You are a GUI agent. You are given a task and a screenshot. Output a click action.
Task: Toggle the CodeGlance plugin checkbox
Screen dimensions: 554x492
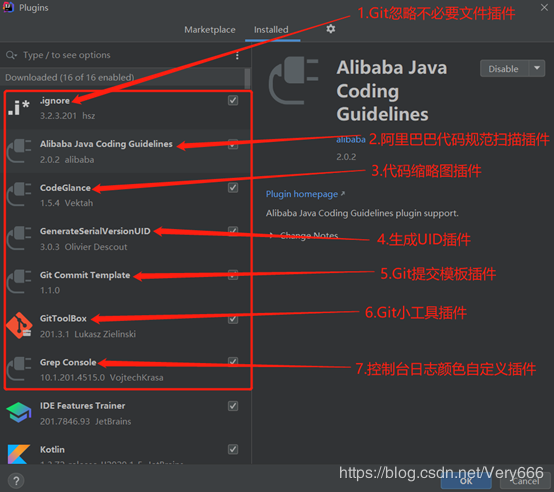click(x=233, y=188)
